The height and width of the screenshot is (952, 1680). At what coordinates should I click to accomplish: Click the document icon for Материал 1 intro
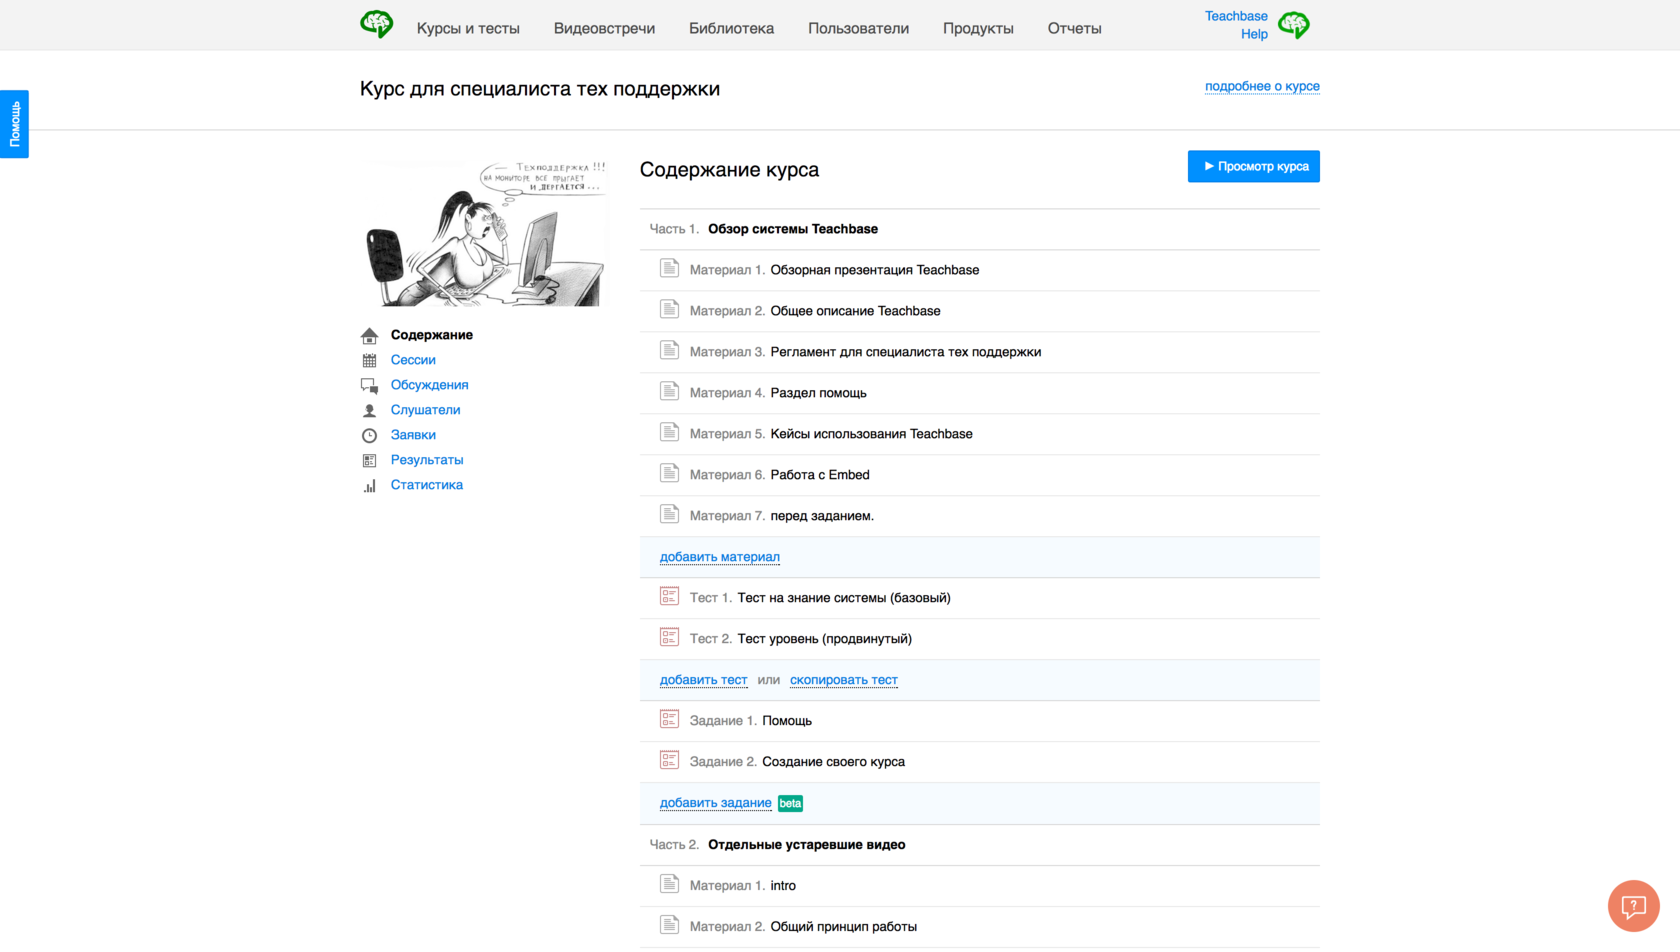coord(670,884)
